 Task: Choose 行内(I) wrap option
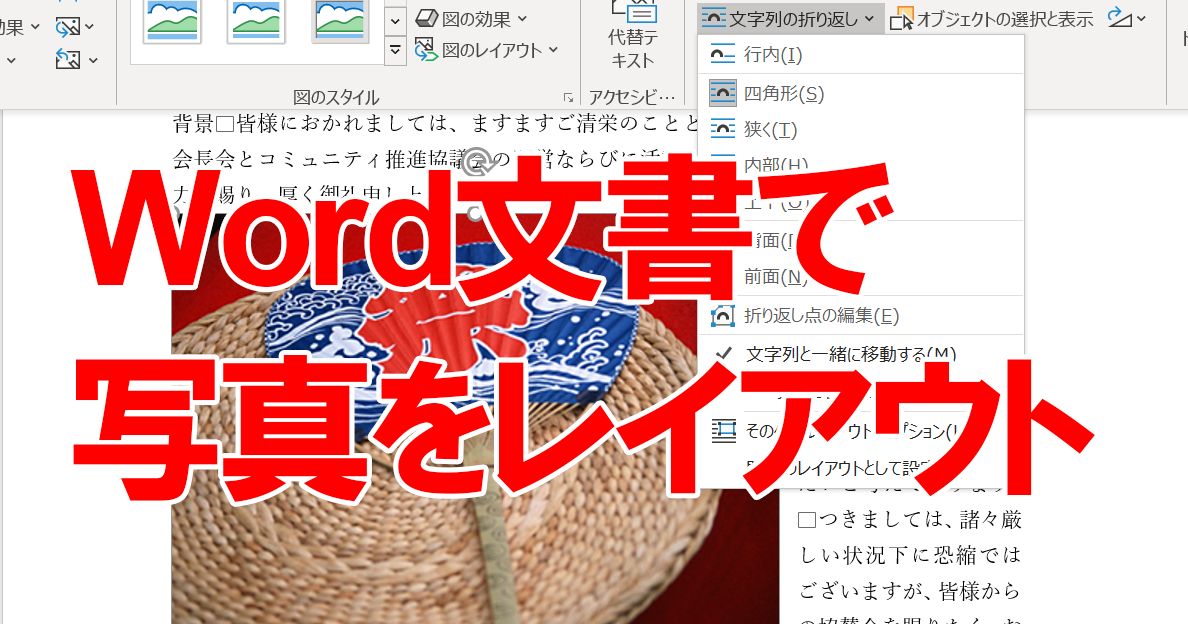[861, 55]
